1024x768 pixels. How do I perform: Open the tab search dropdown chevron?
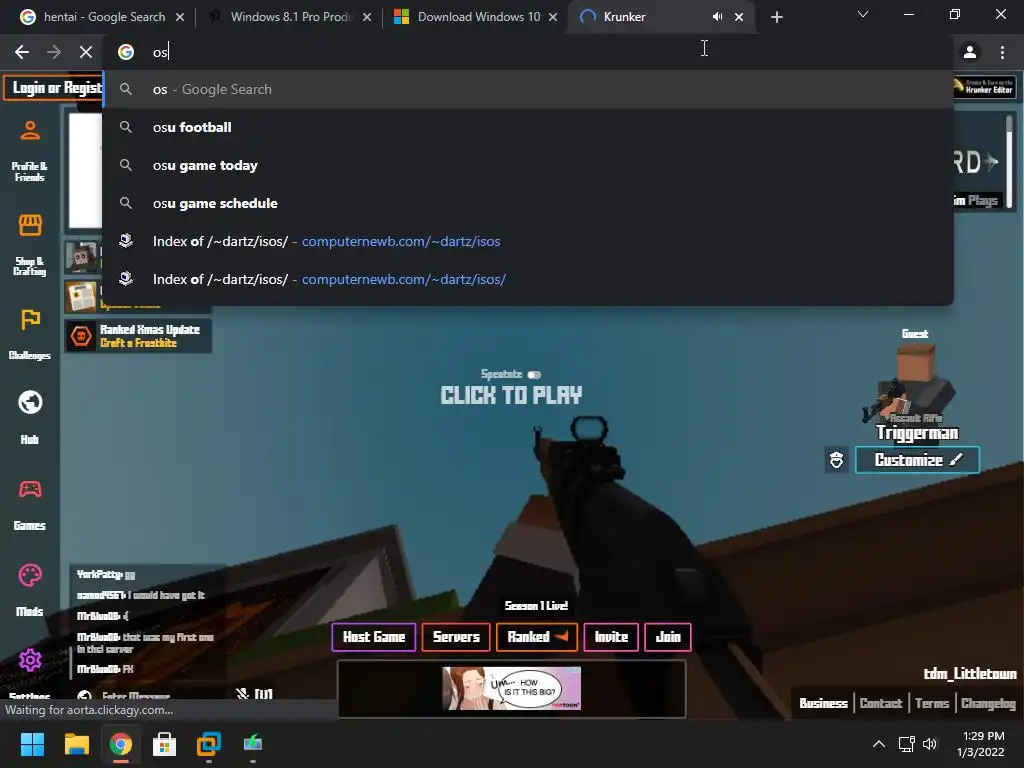coord(863,14)
